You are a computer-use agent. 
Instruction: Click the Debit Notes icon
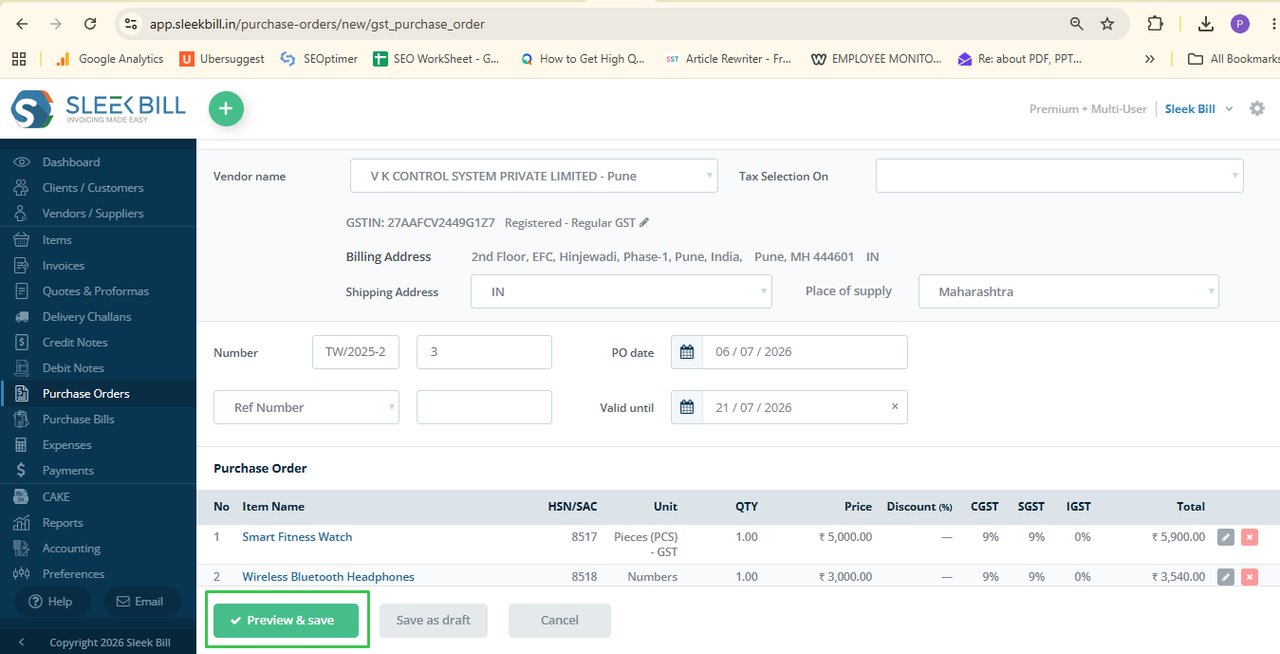pos(21,368)
